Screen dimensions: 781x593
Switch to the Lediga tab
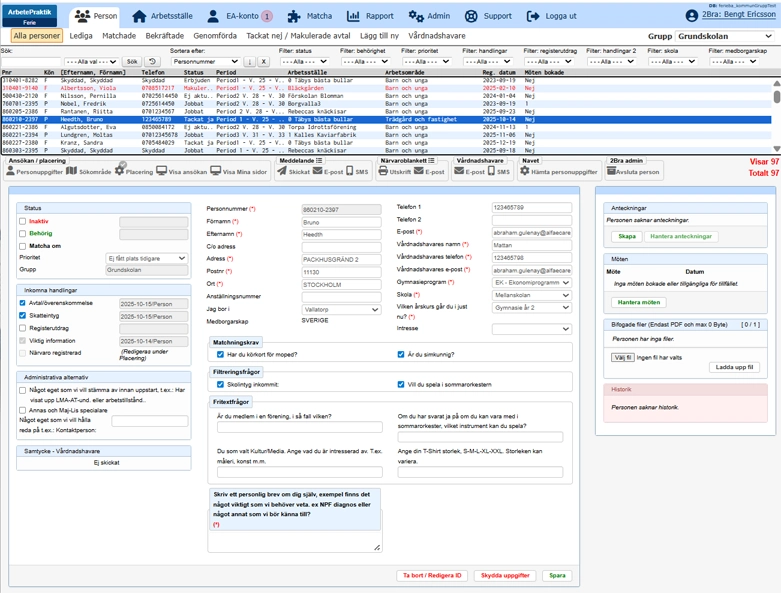coord(81,36)
